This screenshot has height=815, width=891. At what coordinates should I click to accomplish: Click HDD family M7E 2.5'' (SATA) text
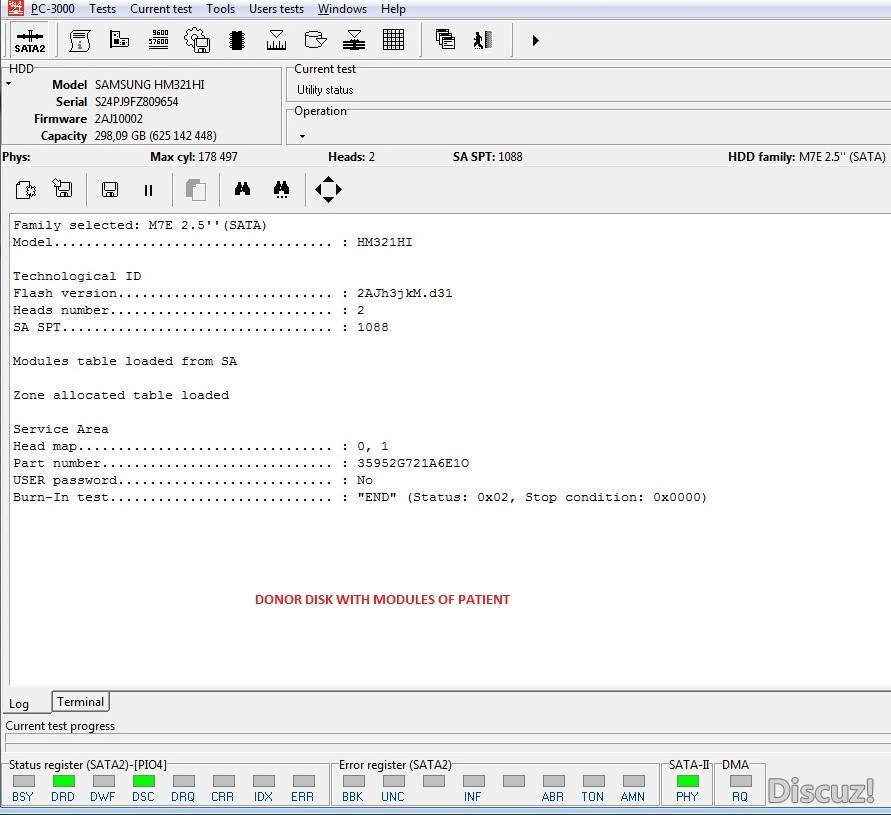807,157
